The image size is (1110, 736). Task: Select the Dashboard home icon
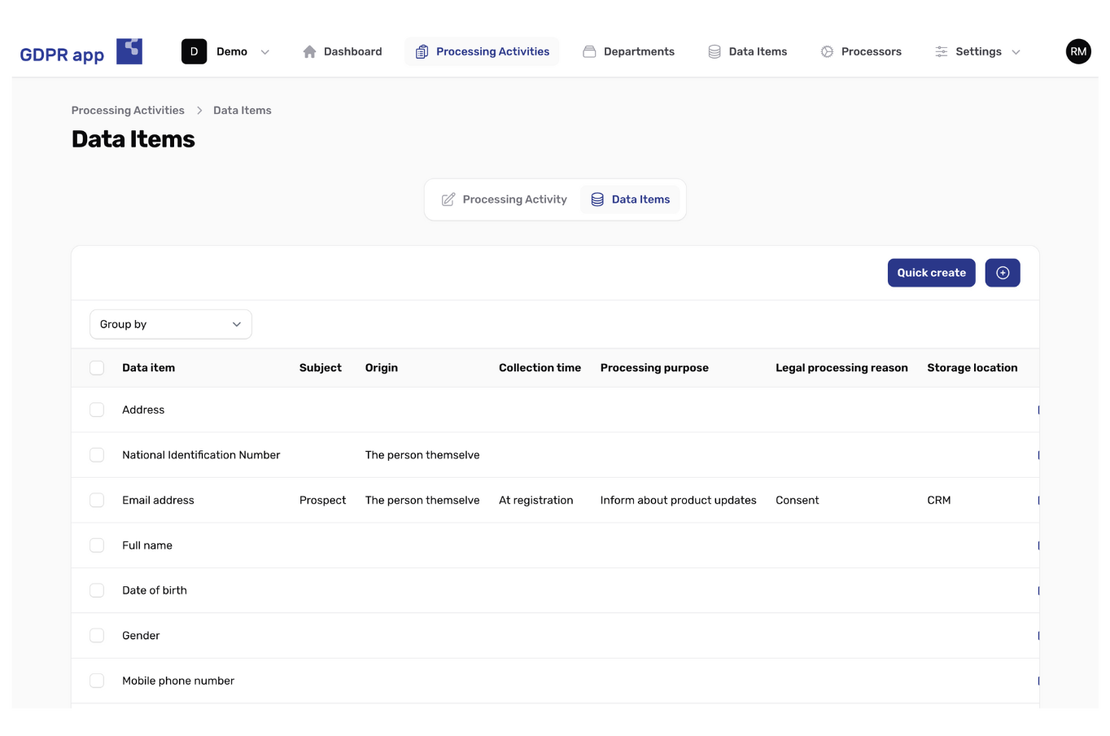(309, 50)
